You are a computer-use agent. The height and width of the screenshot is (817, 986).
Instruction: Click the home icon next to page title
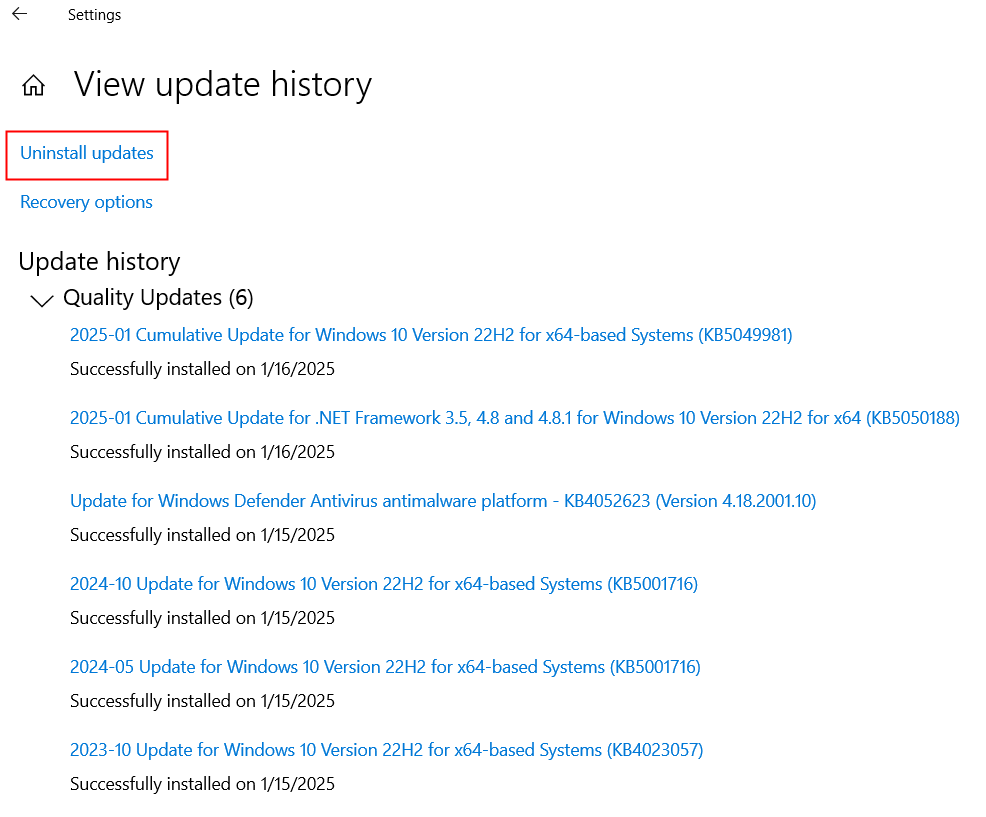coord(33,85)
